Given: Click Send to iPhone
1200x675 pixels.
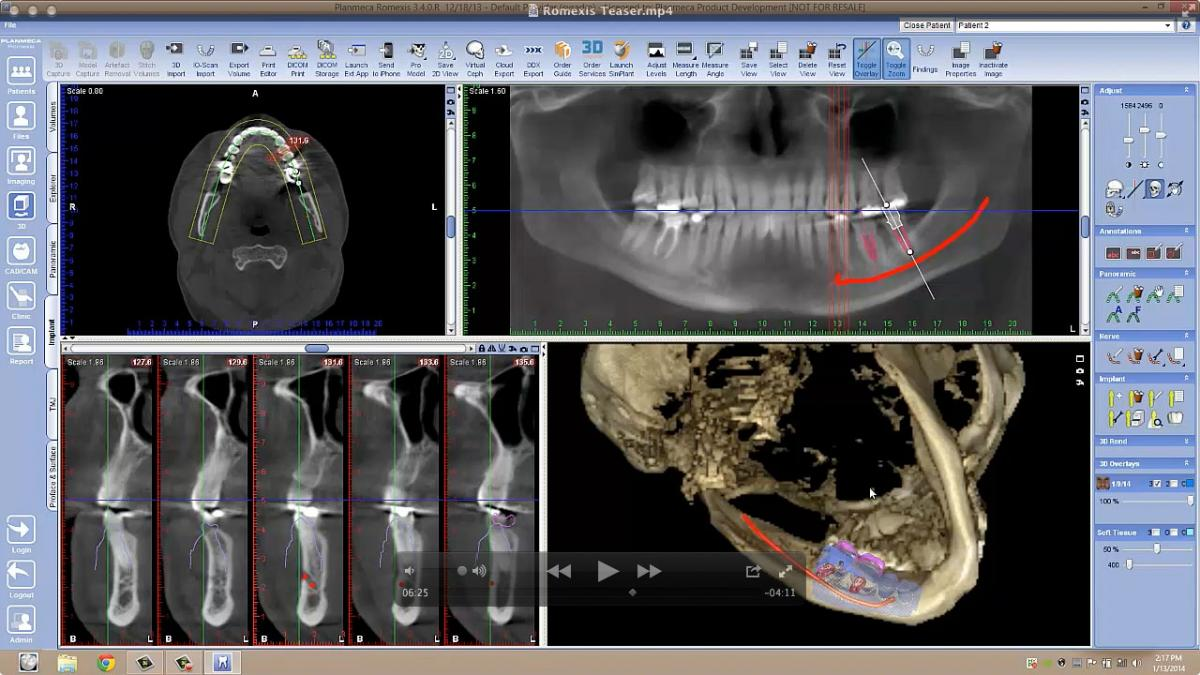Looking at the screenshot, I should tap(387, 59).
